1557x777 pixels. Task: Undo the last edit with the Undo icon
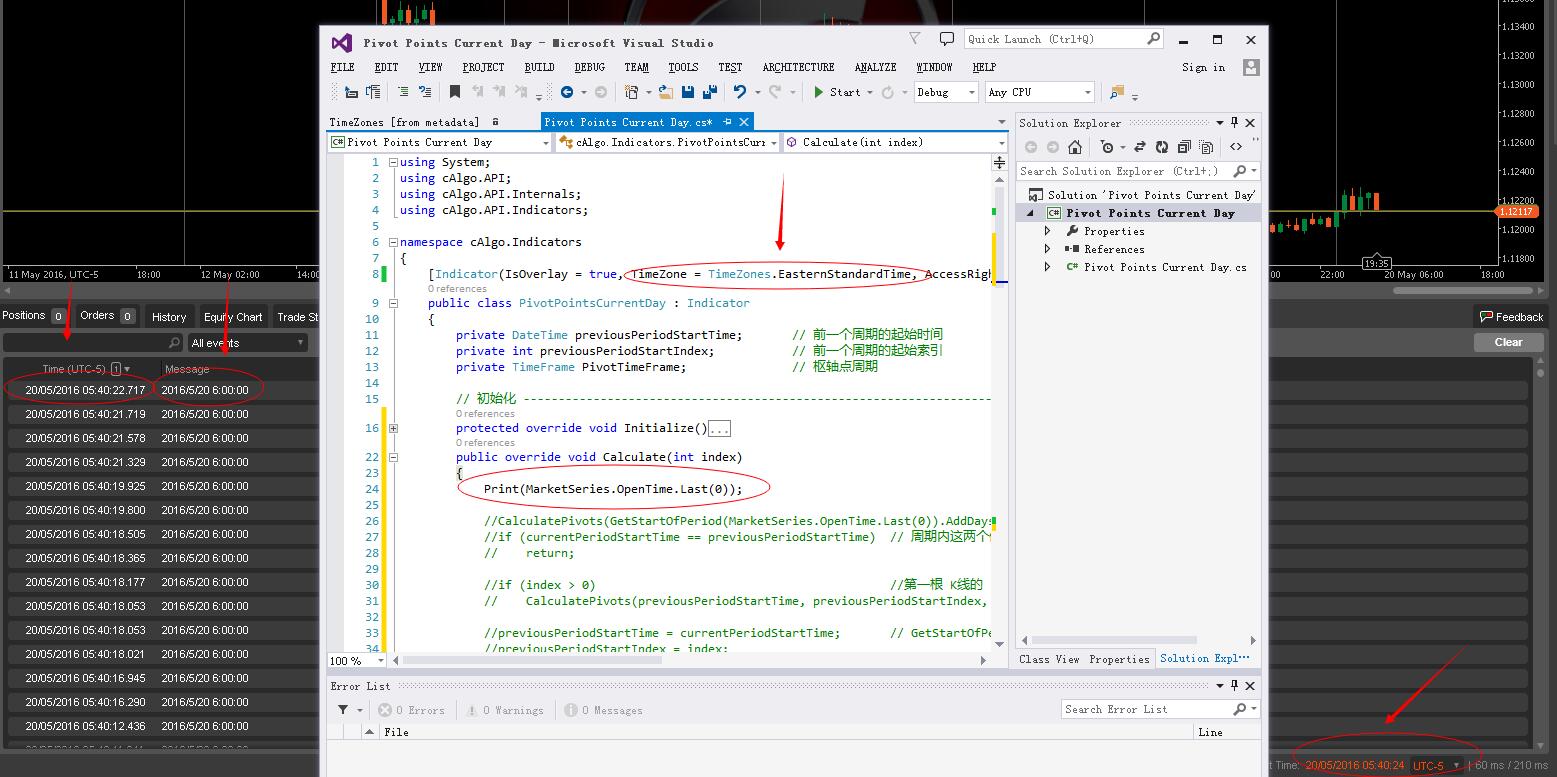pos(740,92)
